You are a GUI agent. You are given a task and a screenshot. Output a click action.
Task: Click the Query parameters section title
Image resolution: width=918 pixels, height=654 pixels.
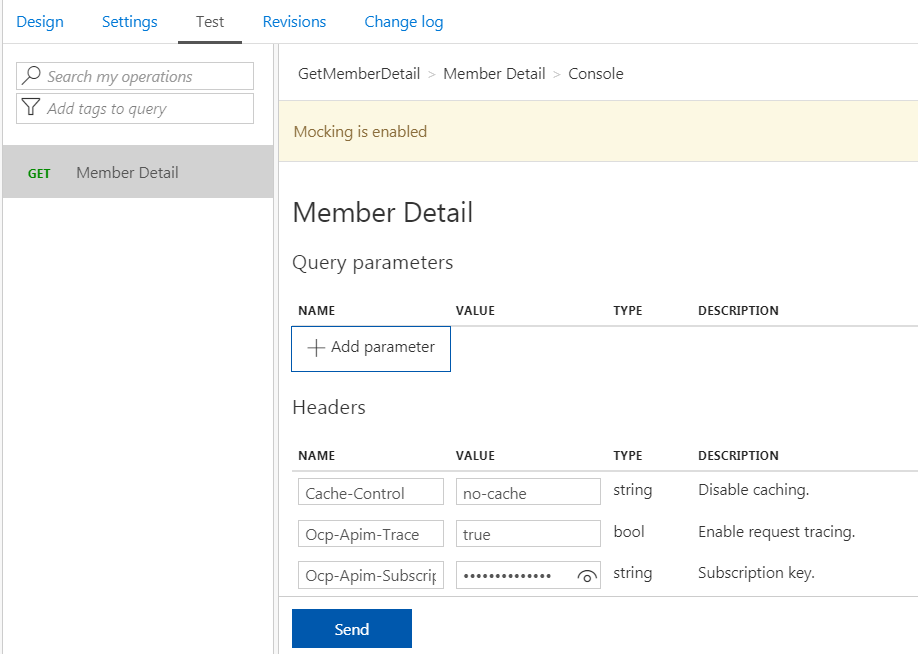[x=372, y=263]
